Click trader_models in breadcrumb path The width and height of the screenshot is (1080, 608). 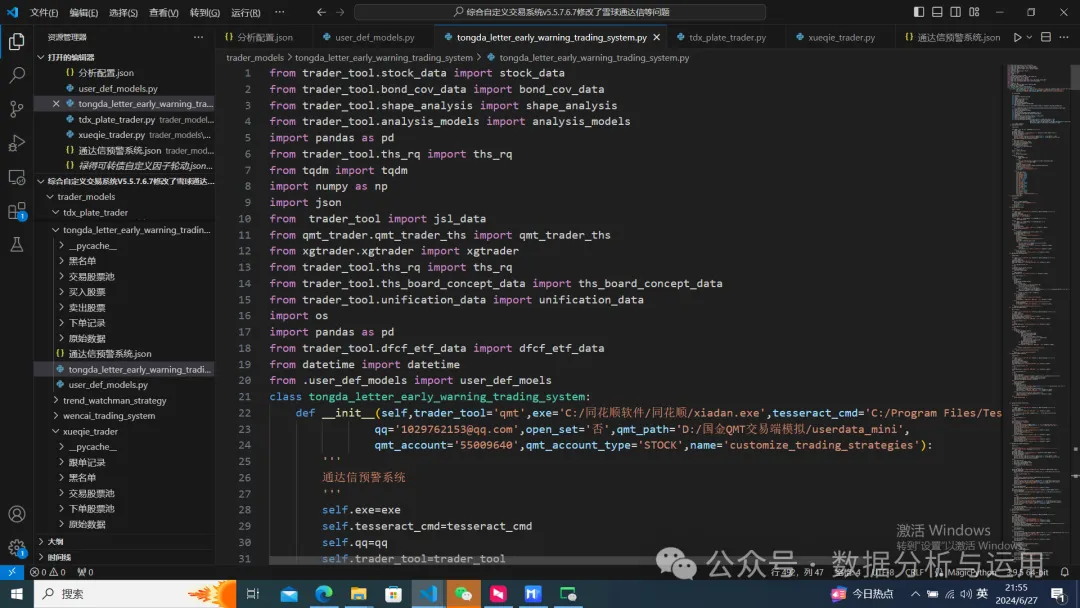coord(255,58)
